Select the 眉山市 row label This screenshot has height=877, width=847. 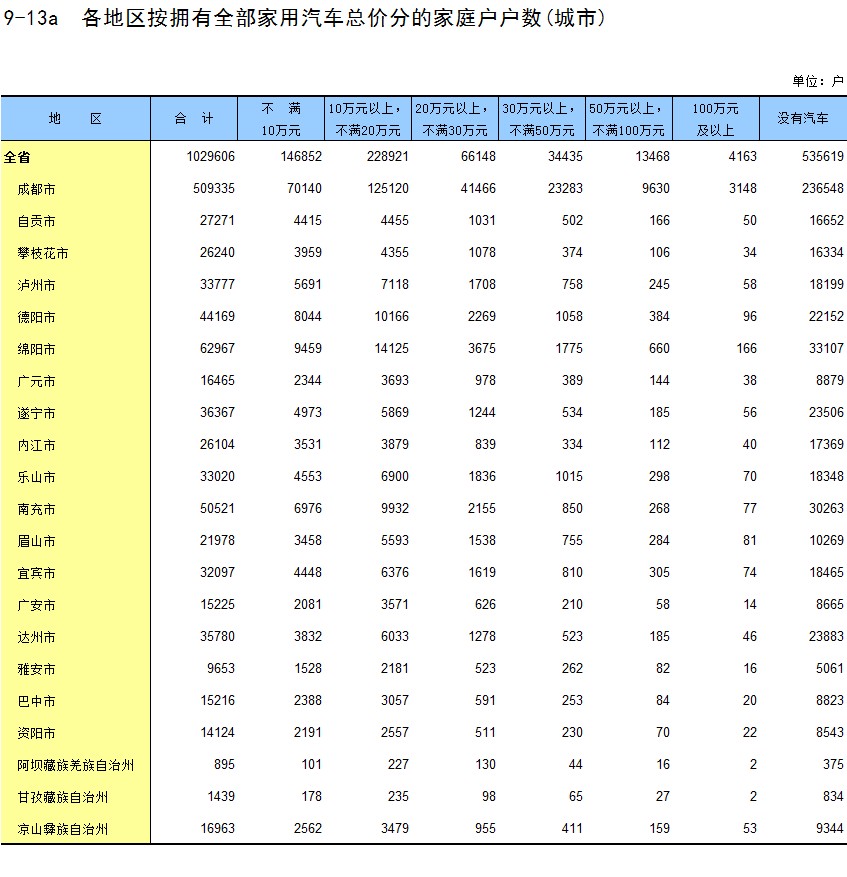[36, 541]
